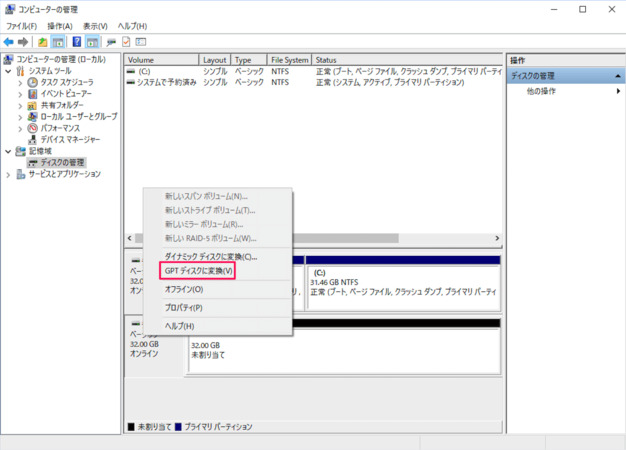Image resolution: width=626 pixels, height=450 pixels.
Task: Click the 共有フォルダー icon
Action: pyautogui.click(x=32, y=105)
